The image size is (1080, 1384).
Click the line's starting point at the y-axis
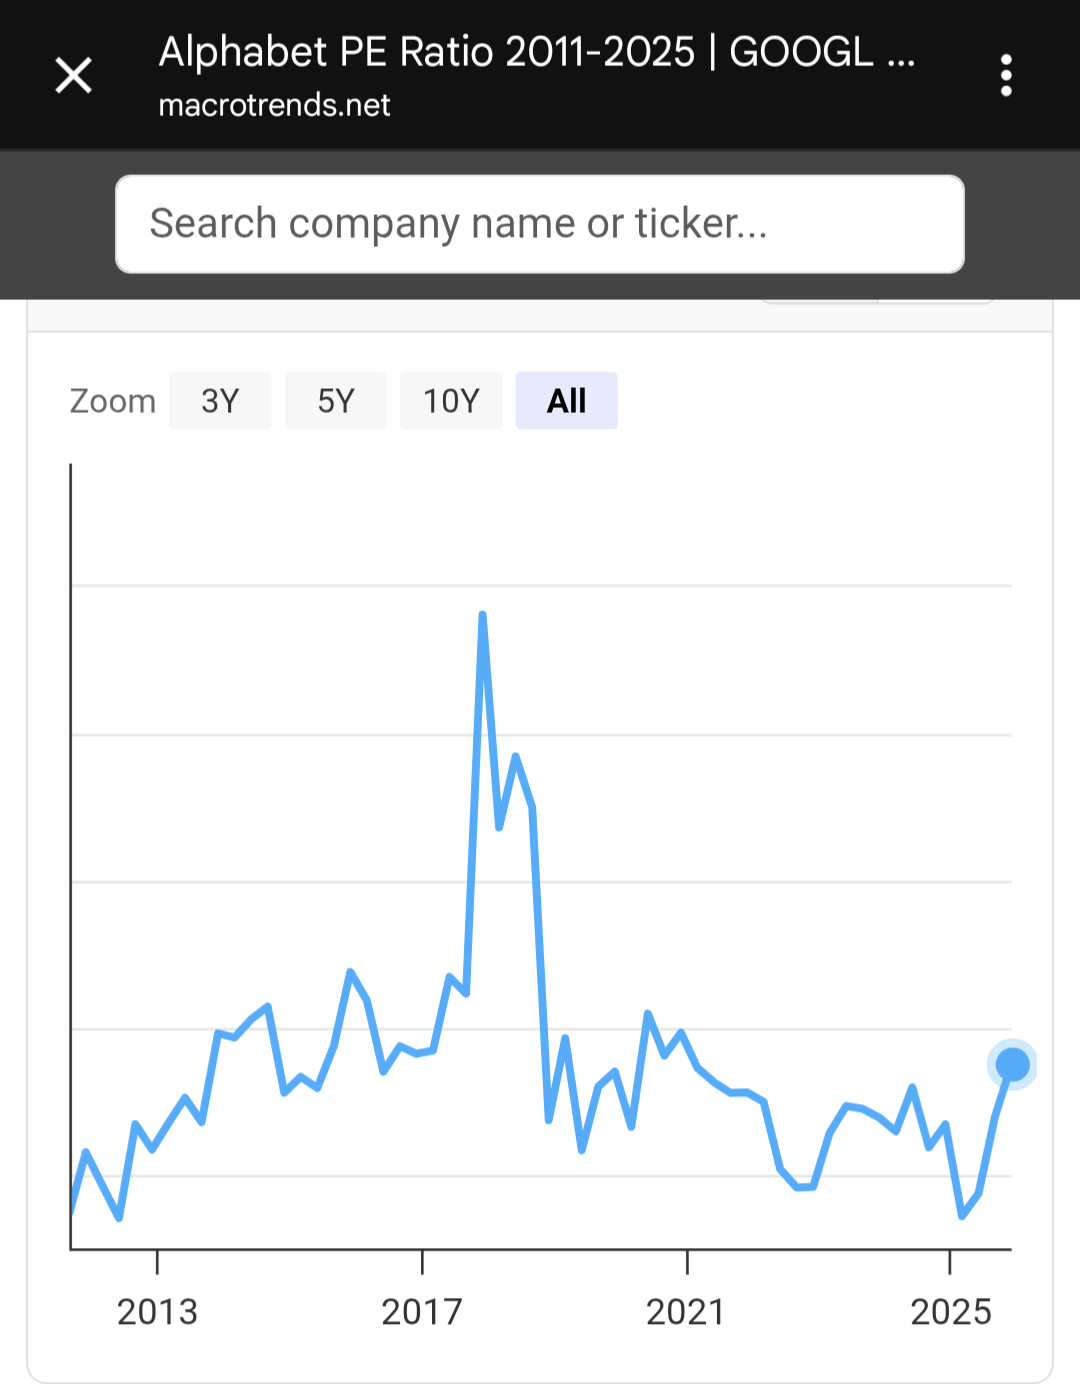(72, 1212)
